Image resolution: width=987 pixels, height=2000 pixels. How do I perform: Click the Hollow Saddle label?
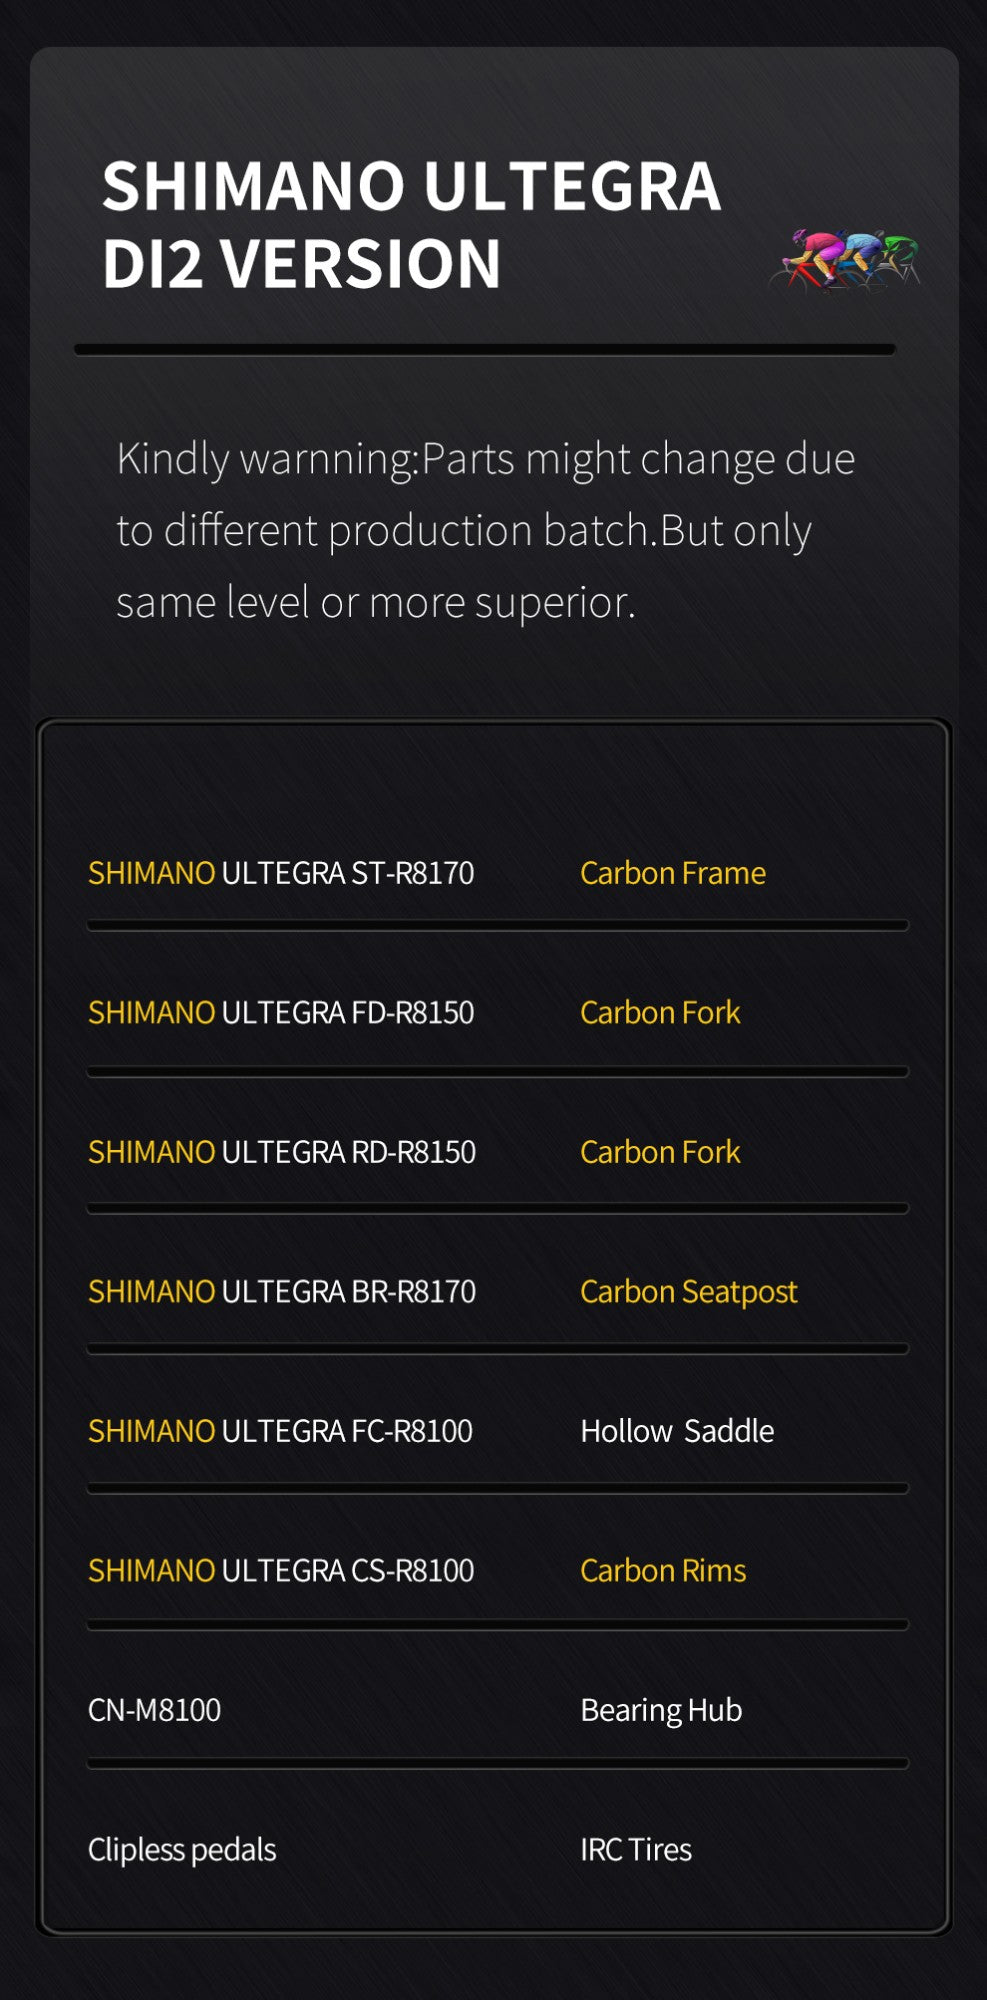[x=677, y=1431]
